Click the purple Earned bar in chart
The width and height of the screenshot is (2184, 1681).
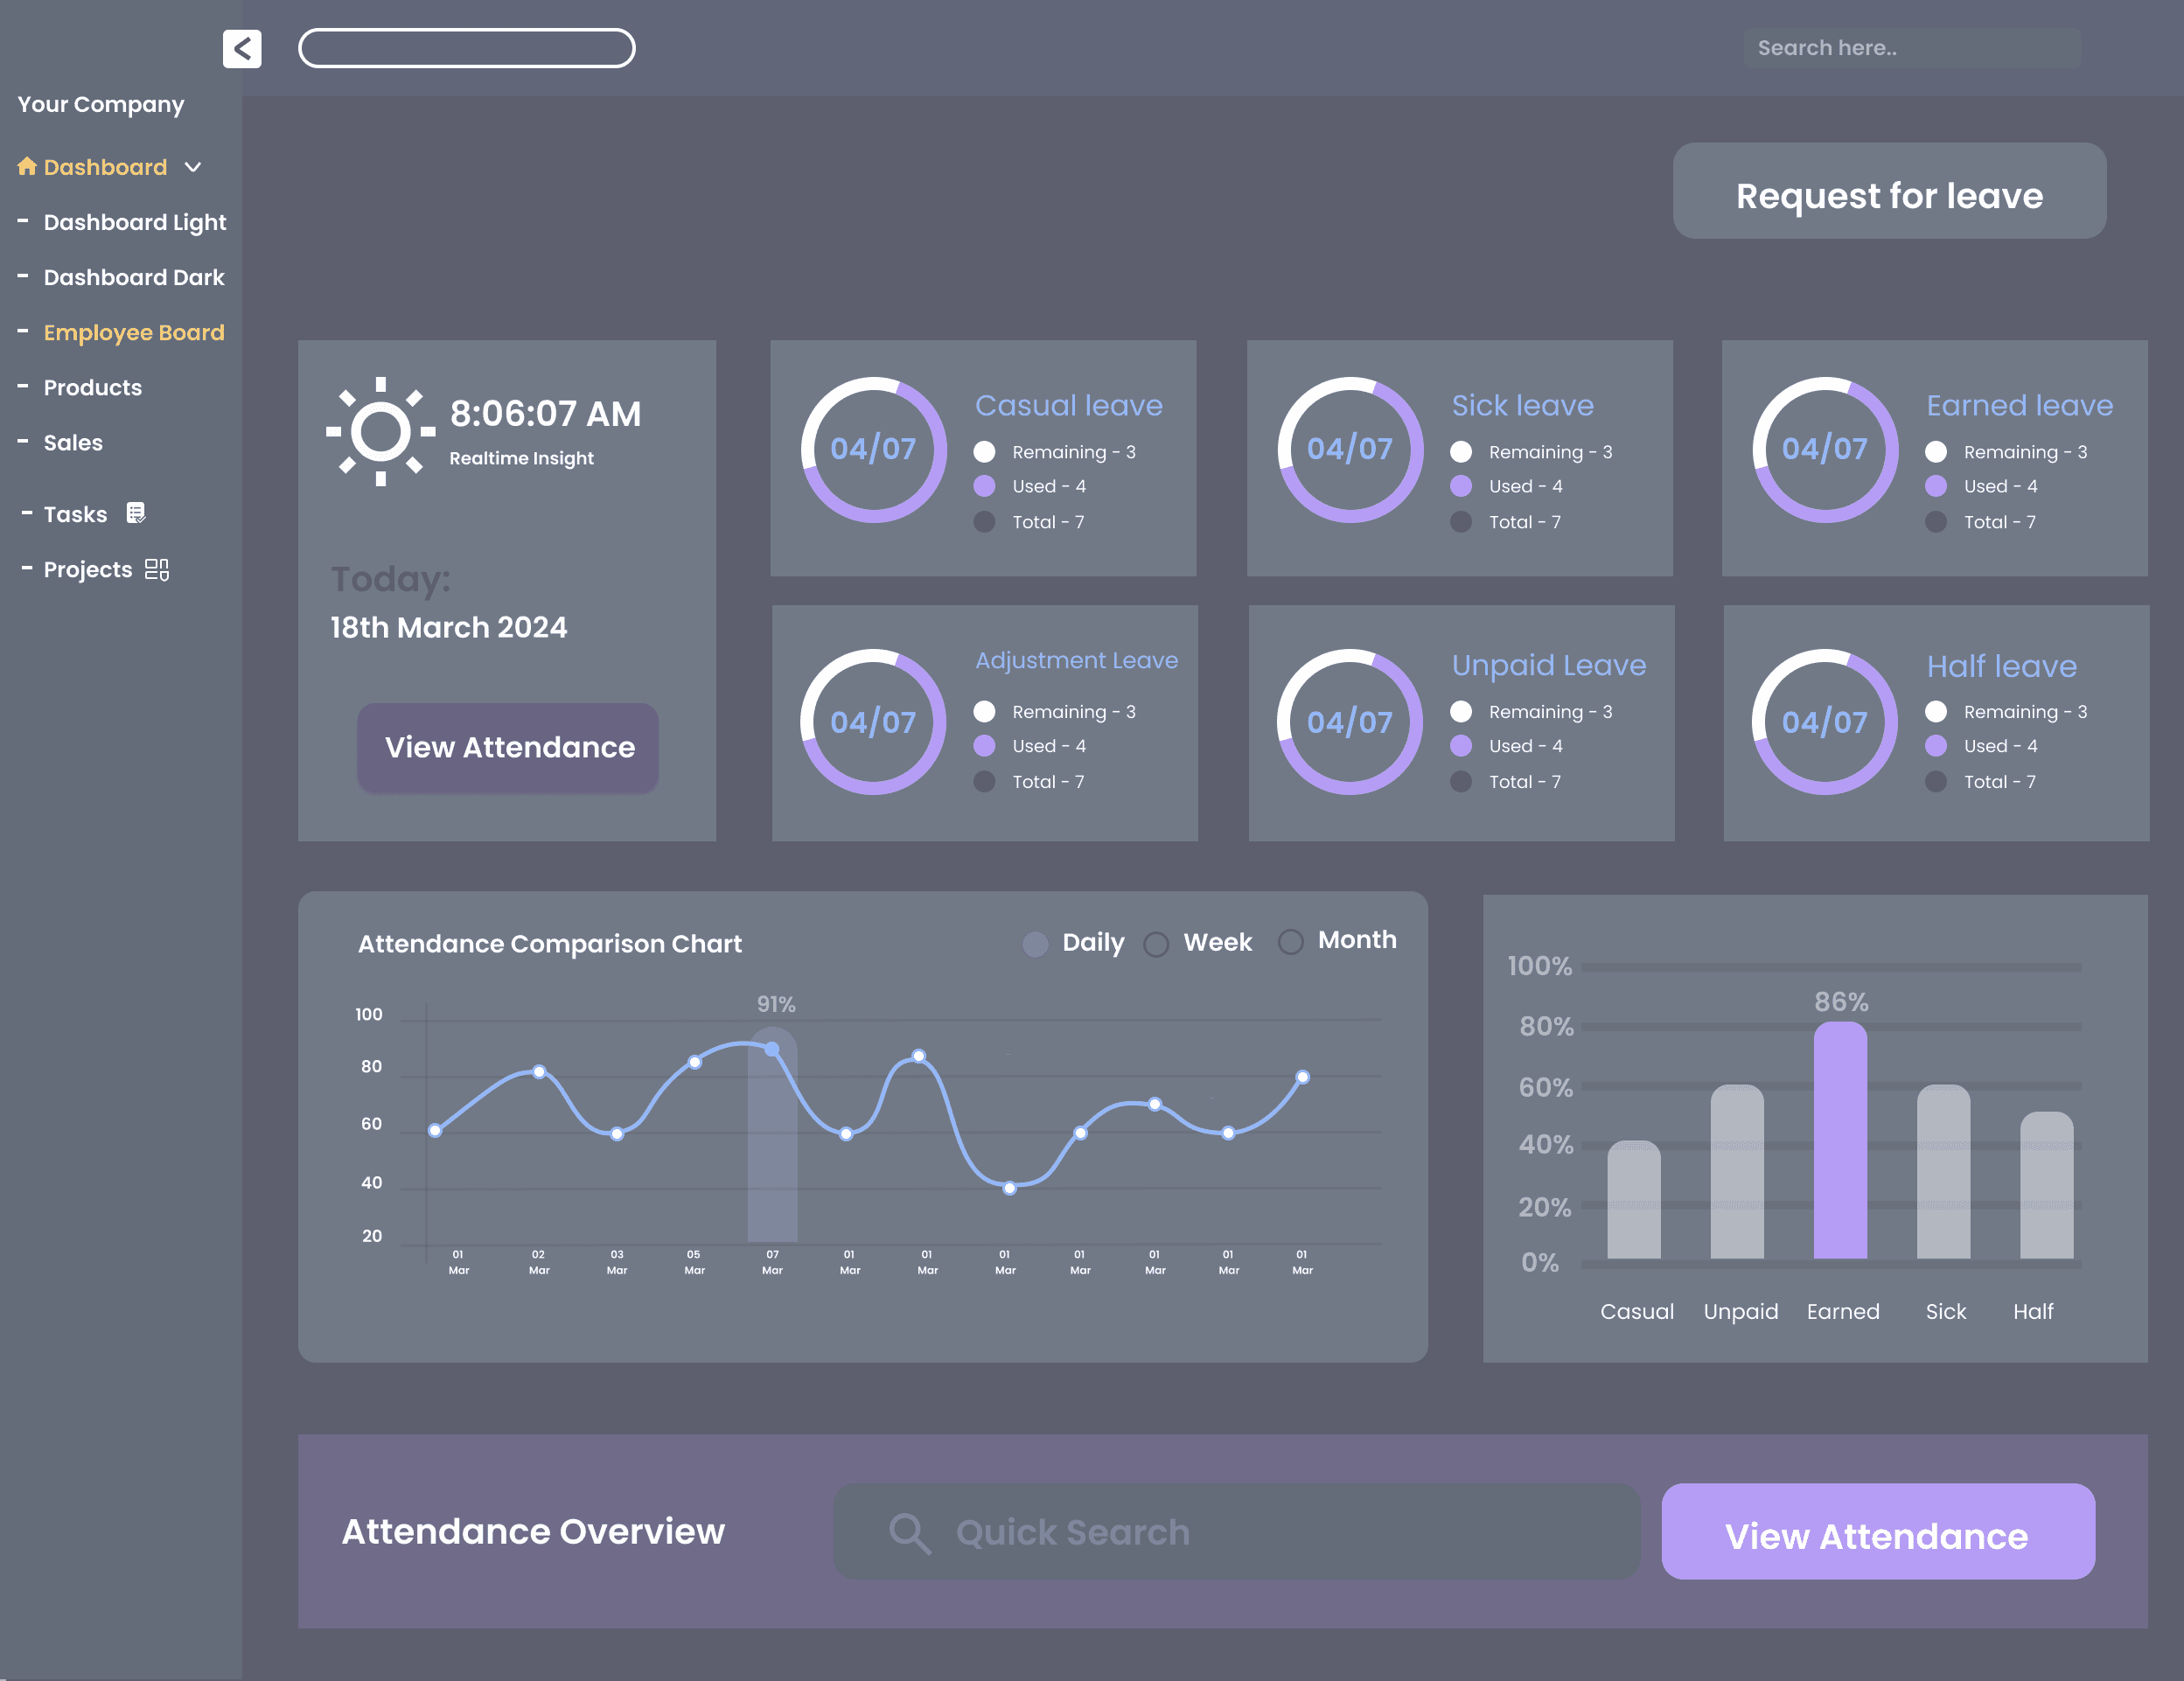(1840, 1140)
